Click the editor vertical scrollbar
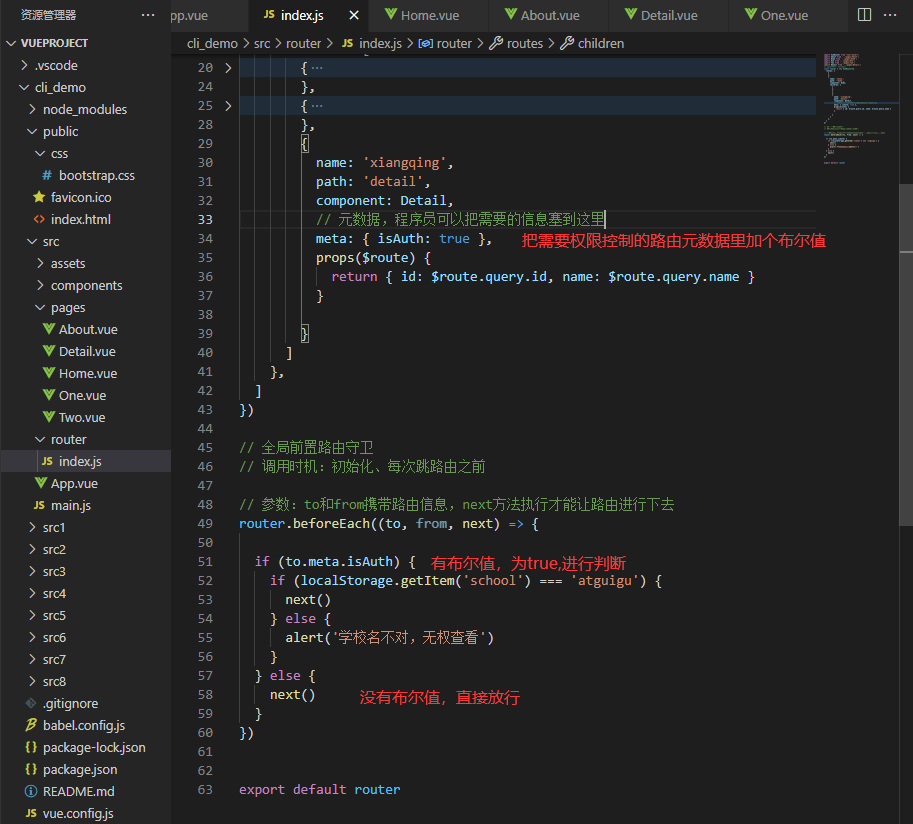This screenshot has width=913, height=824. coord(906,356)
